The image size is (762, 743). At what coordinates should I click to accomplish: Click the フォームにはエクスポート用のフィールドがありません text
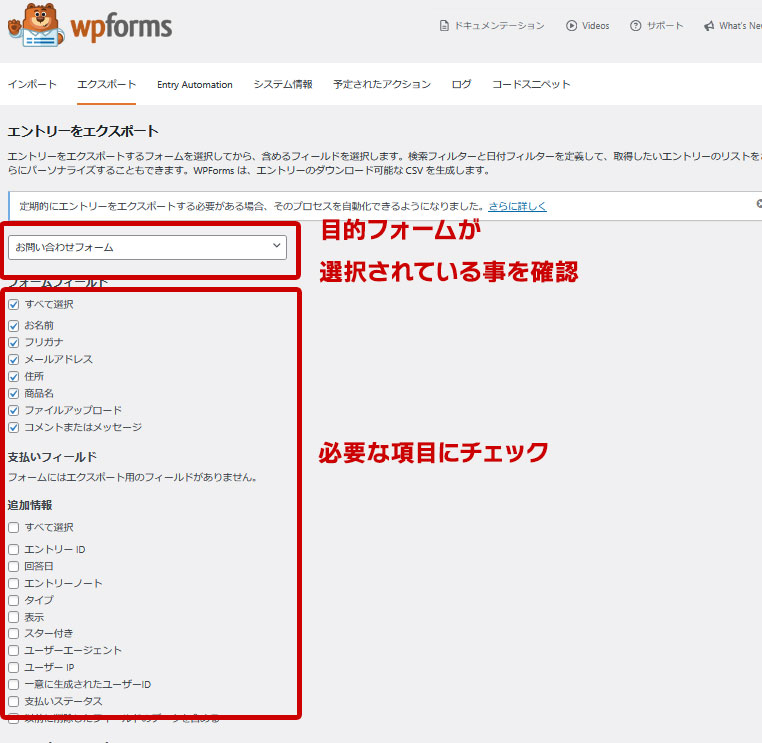tap(132, 477)
